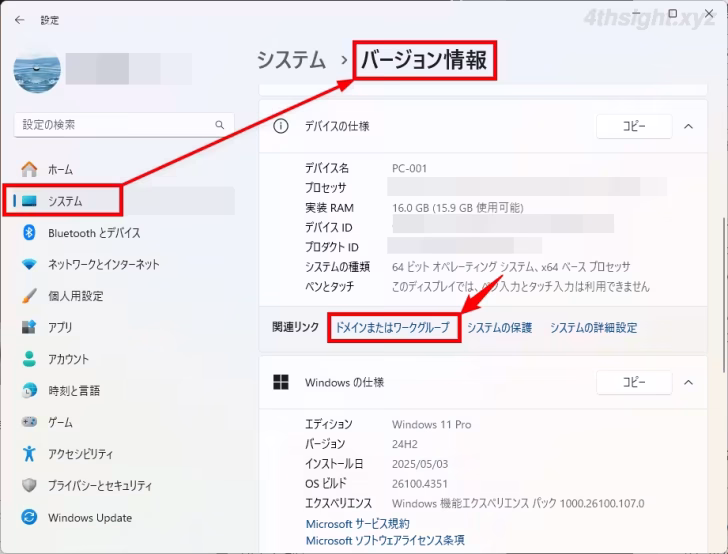The height and width of the screenshot is (554, 728).
Task: Select the OS build value 26100.4351
Action: [420, 483]
